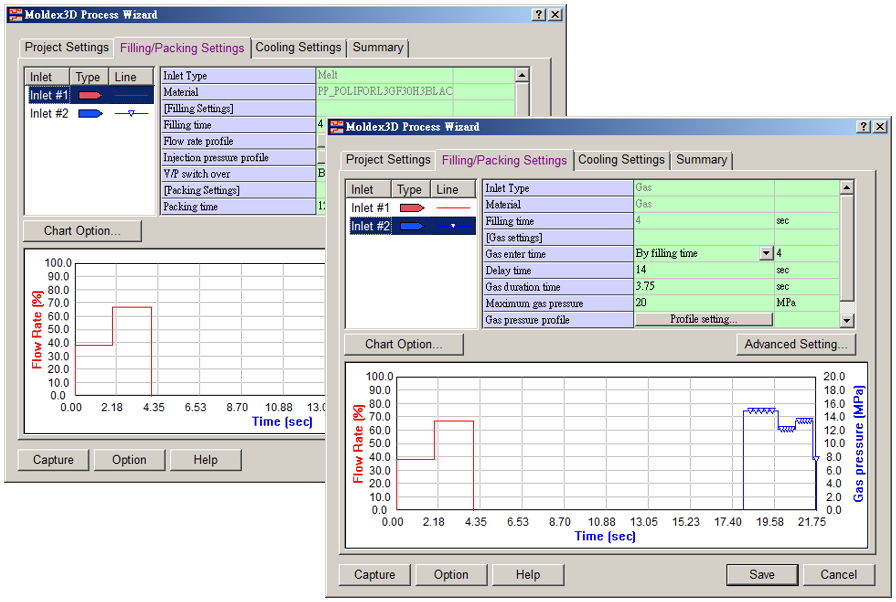This screenshot has height=602, width=896.
Task: Click the Gas enter time numeric value 4
Action: point(807,253)
